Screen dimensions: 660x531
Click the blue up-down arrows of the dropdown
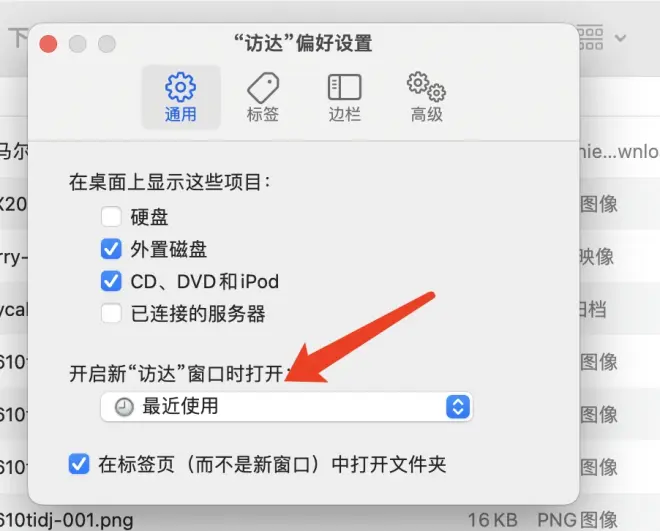pyautogui.click(x=458, y=407)
